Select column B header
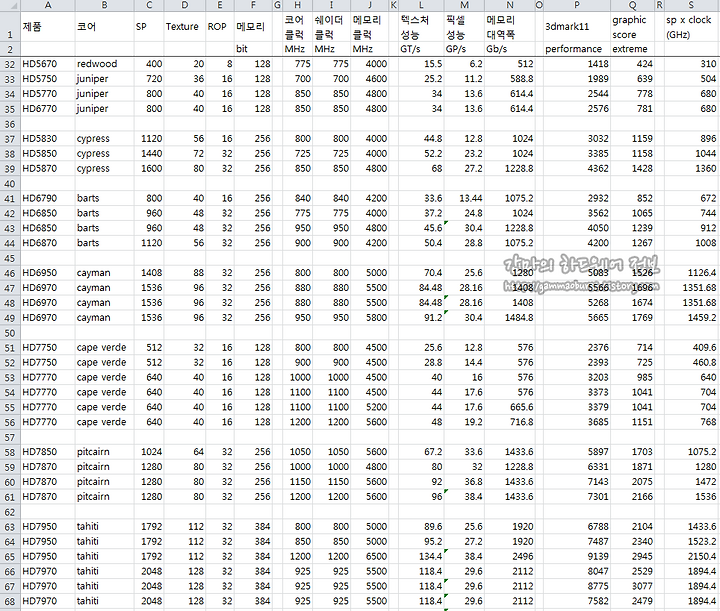 [105, 5]
